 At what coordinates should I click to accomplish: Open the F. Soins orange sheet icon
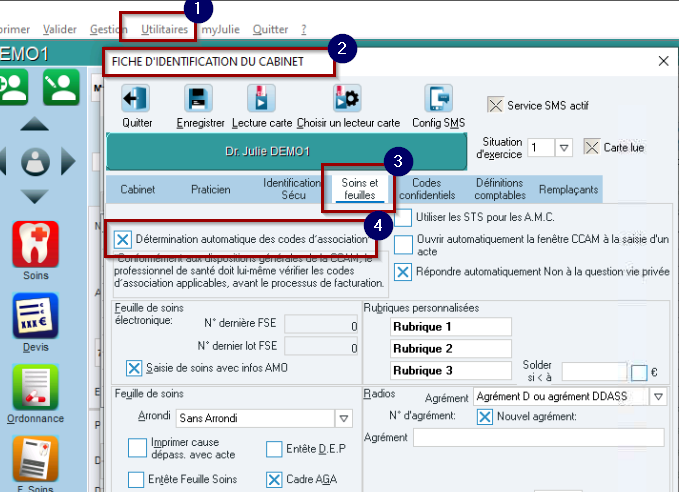[36, 459]
